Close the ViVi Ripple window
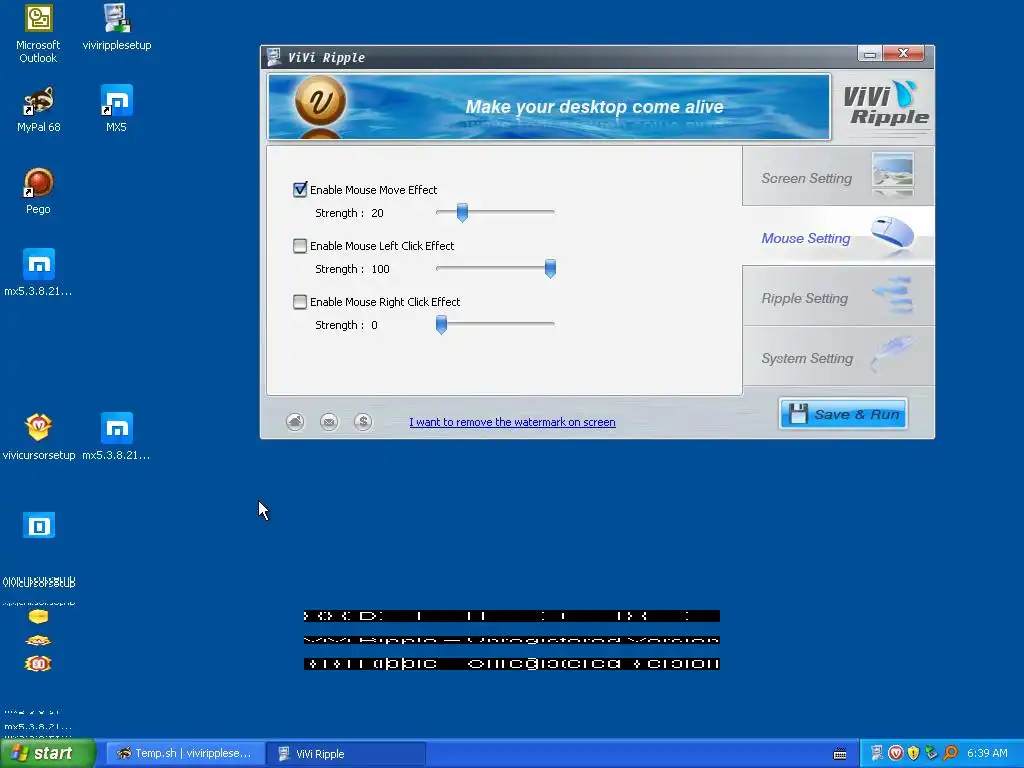1024x768 pixels. 903,54
